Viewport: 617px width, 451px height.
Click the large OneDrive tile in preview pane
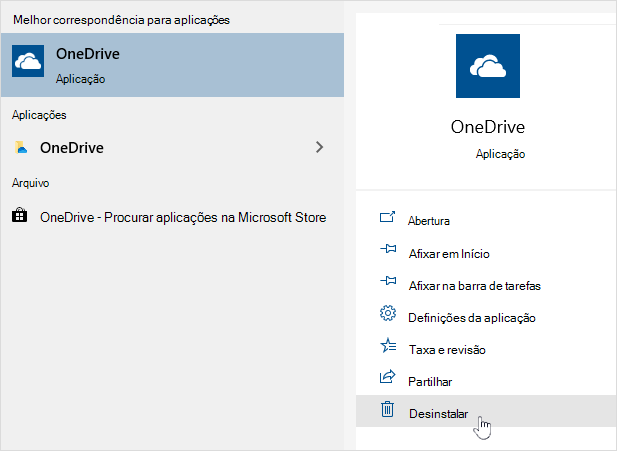(x=488, y=66)
